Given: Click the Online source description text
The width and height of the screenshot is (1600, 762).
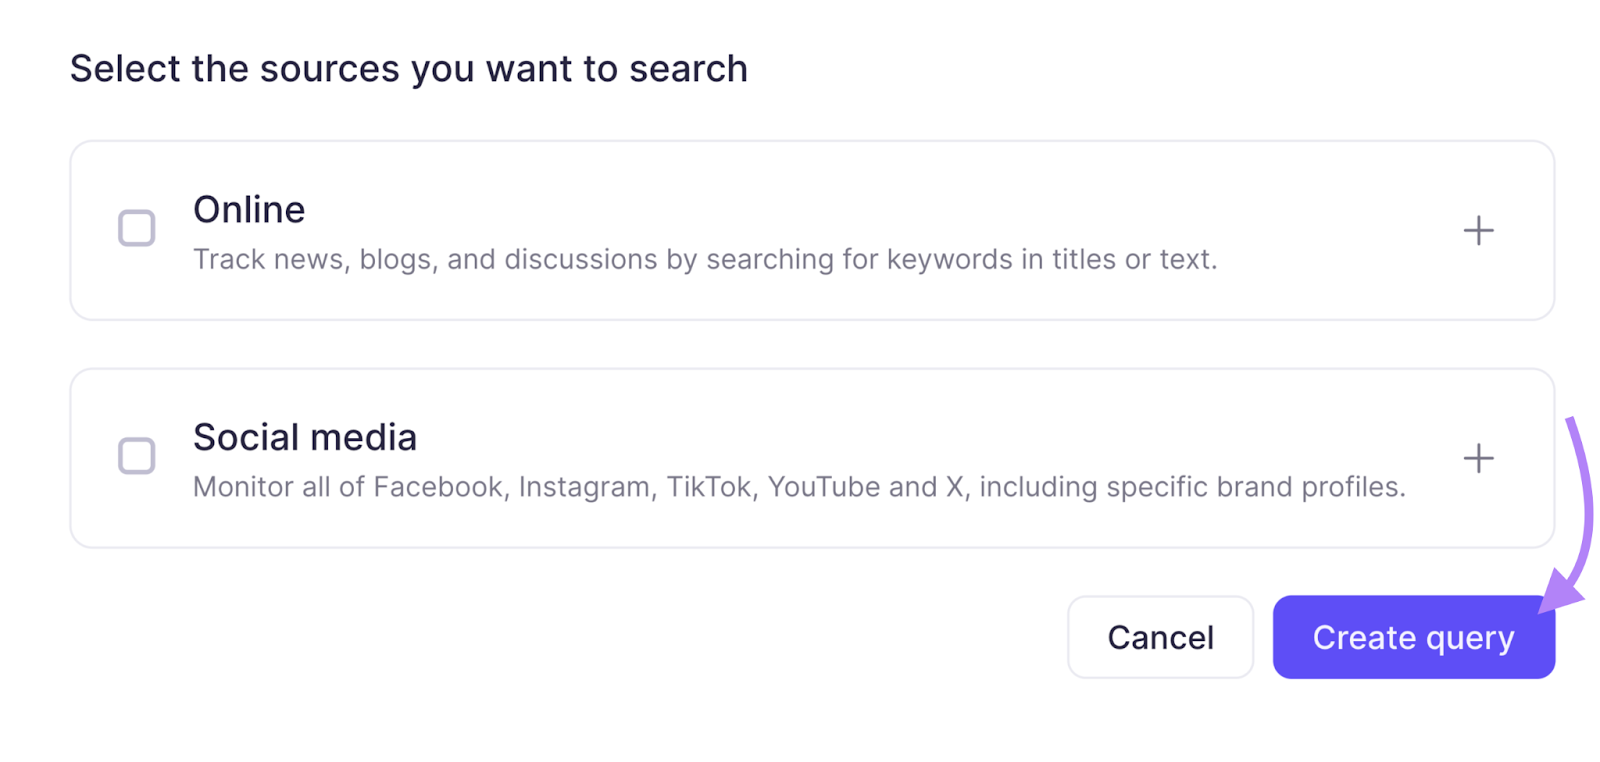Looking at the screenshot, I should click(x=705, y=259).
